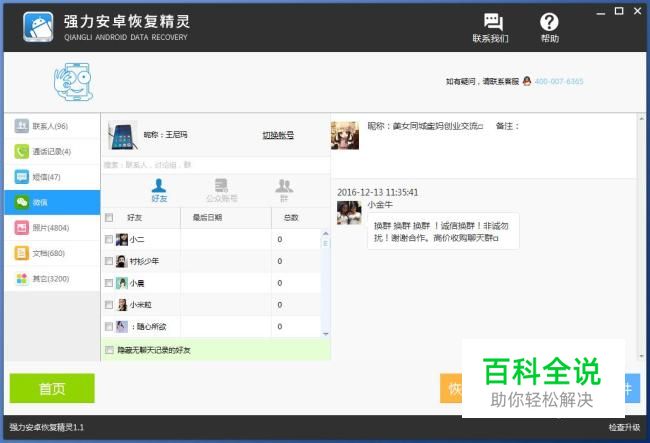Click the friend list scroll down arrow
The height and width of the screenshot is (443, 650).
click(x=325, y=334)
